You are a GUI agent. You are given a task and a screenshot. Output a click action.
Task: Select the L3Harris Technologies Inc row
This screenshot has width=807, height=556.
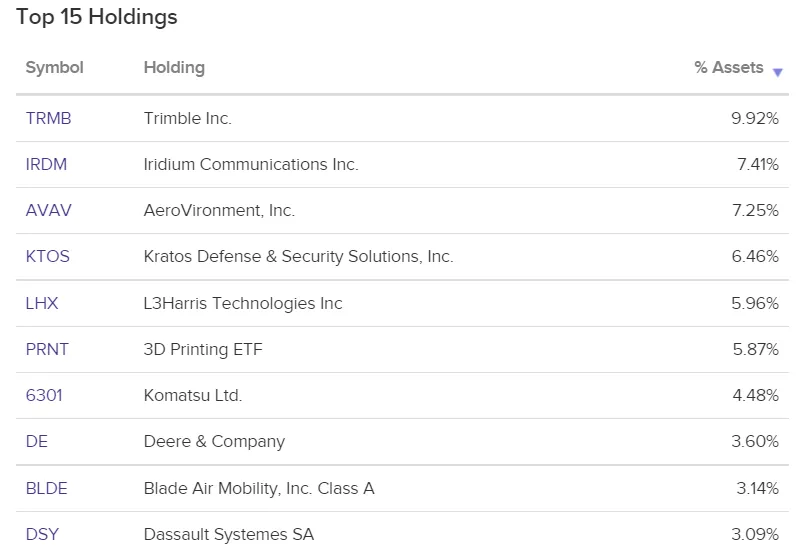[402, 303]
